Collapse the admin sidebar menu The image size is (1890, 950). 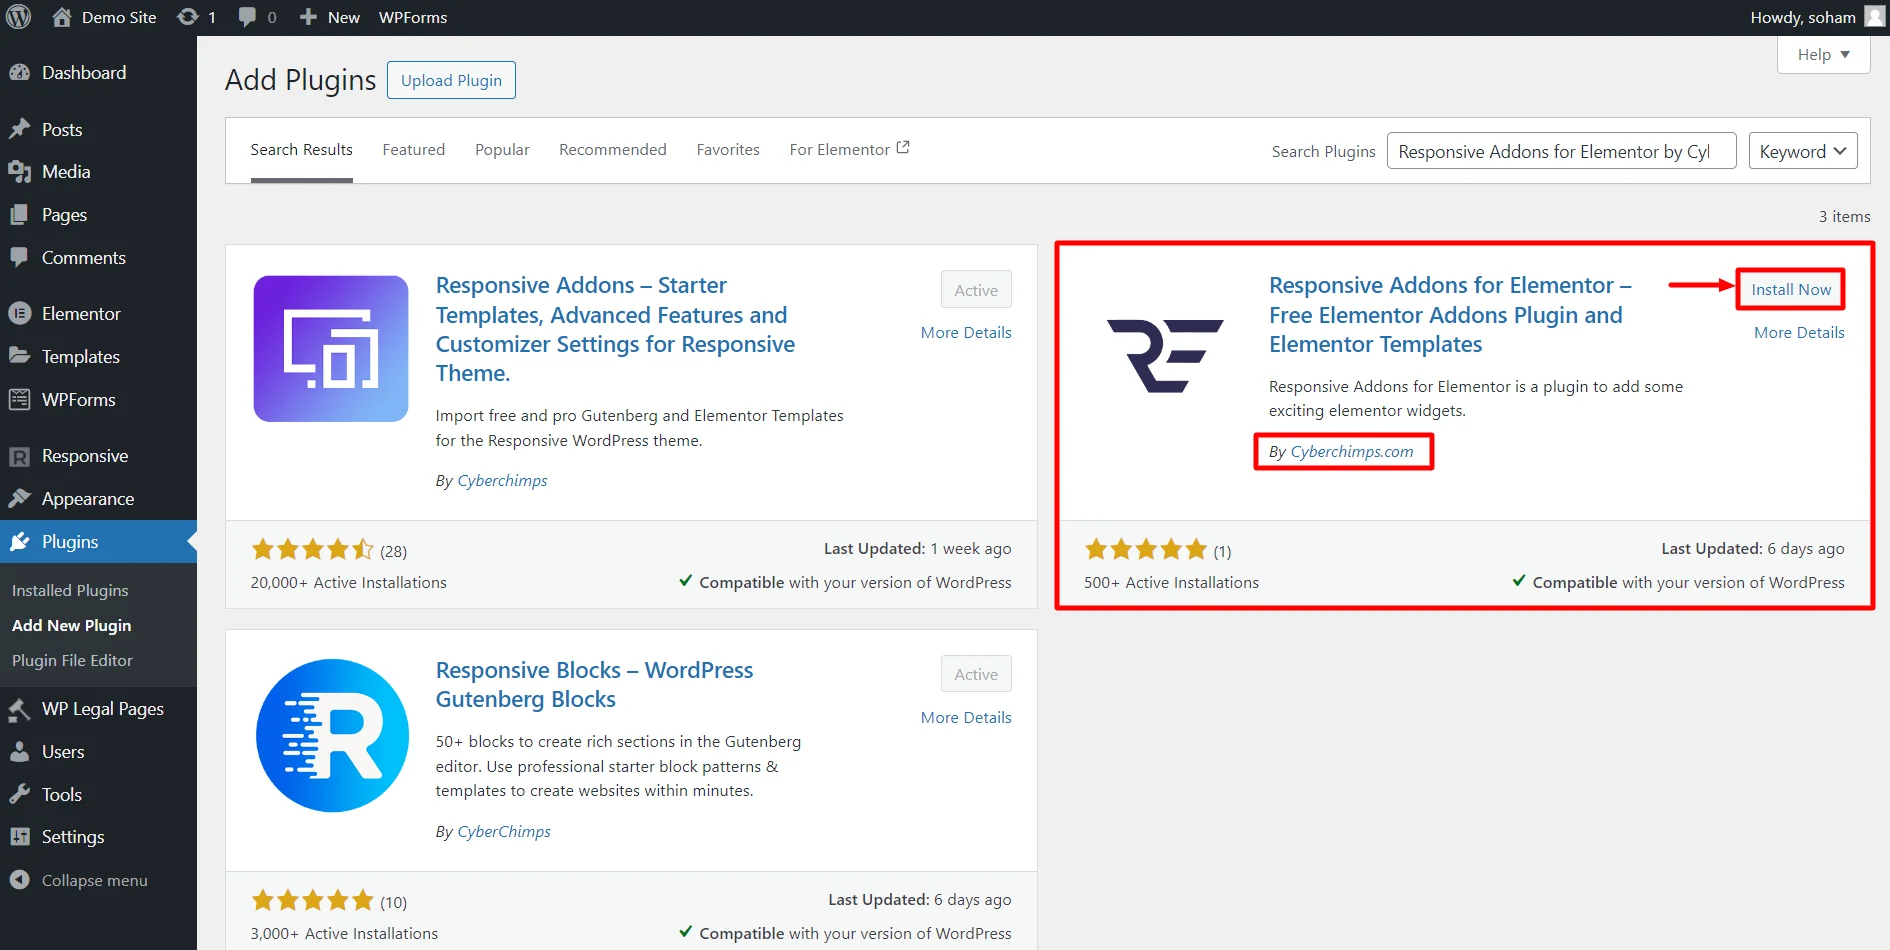pos(79,880)
